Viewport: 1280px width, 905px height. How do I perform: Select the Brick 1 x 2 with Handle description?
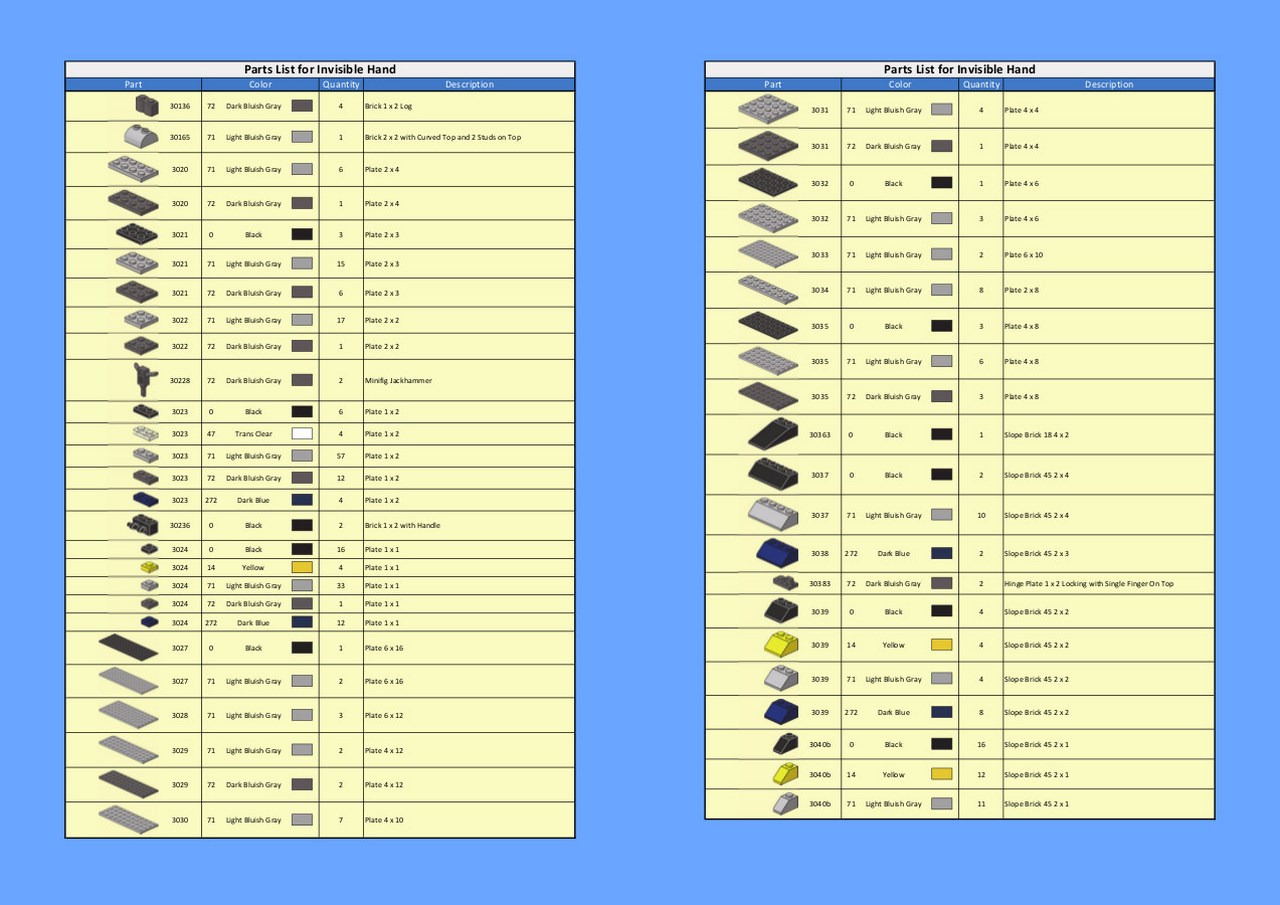(x=402, y=525)
